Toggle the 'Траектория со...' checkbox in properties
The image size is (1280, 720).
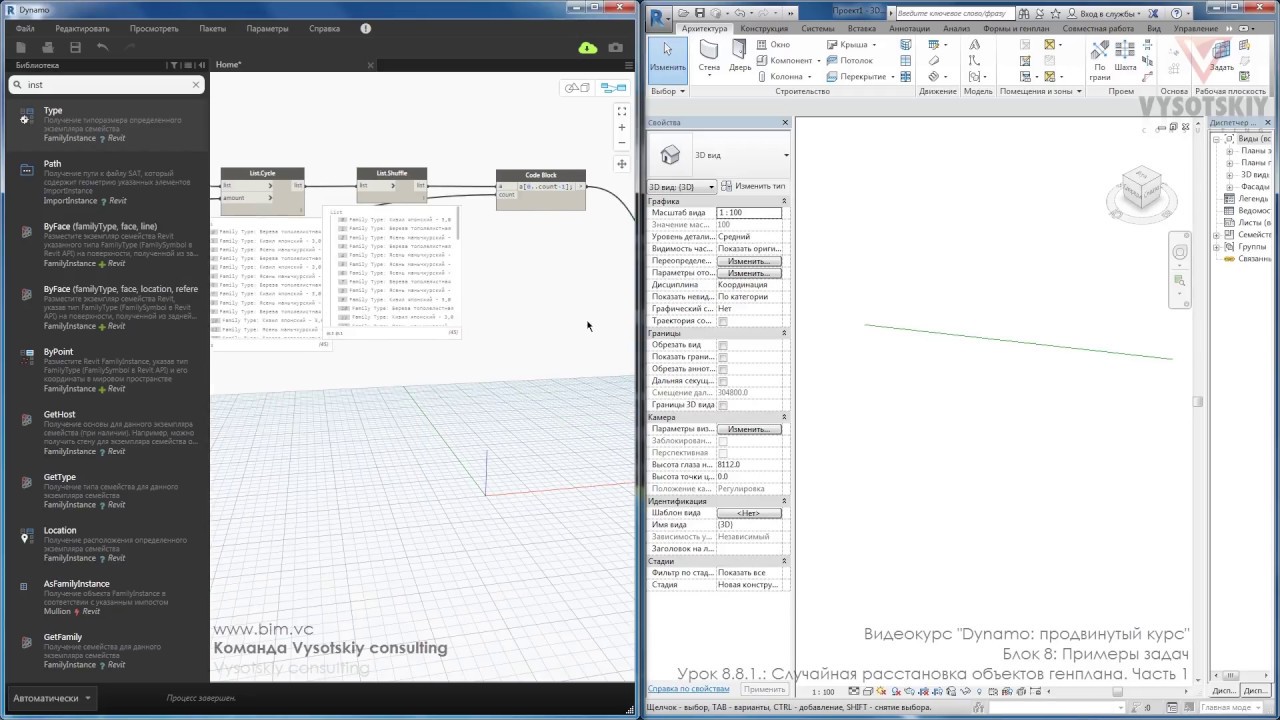(723, 321)
